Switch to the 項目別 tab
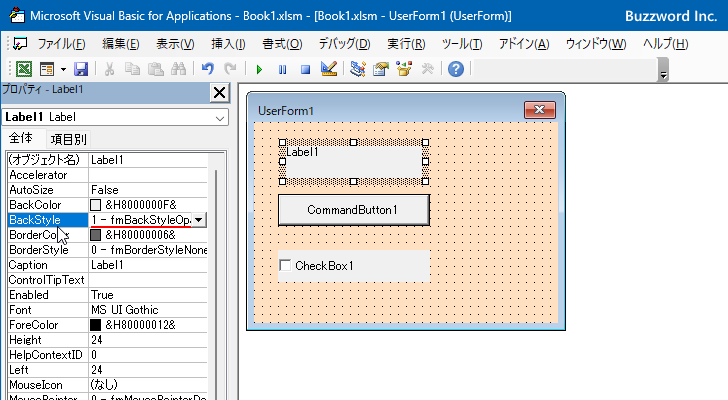Viewport: 728px width, 400px height. coord(68,139)
